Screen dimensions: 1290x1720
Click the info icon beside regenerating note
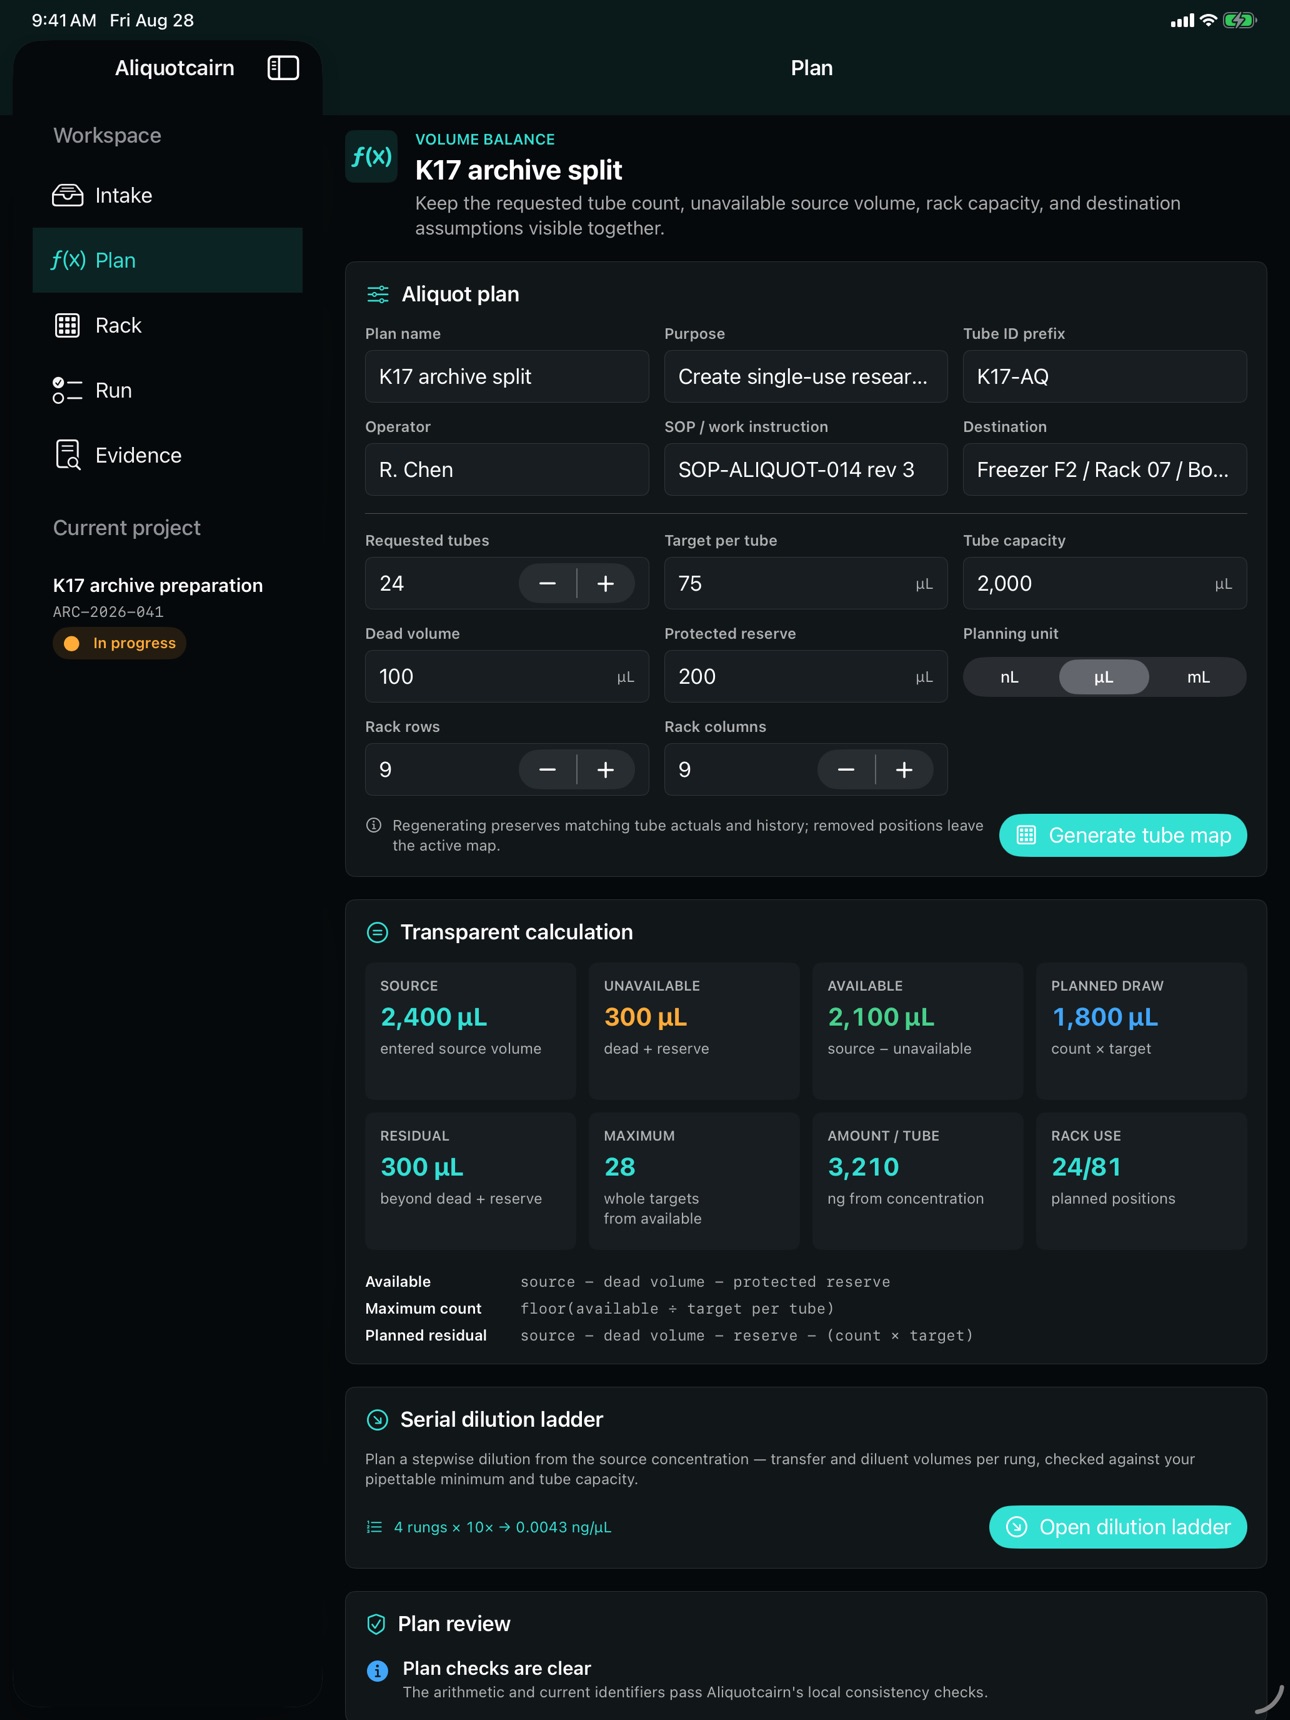(x=374, y=825)
